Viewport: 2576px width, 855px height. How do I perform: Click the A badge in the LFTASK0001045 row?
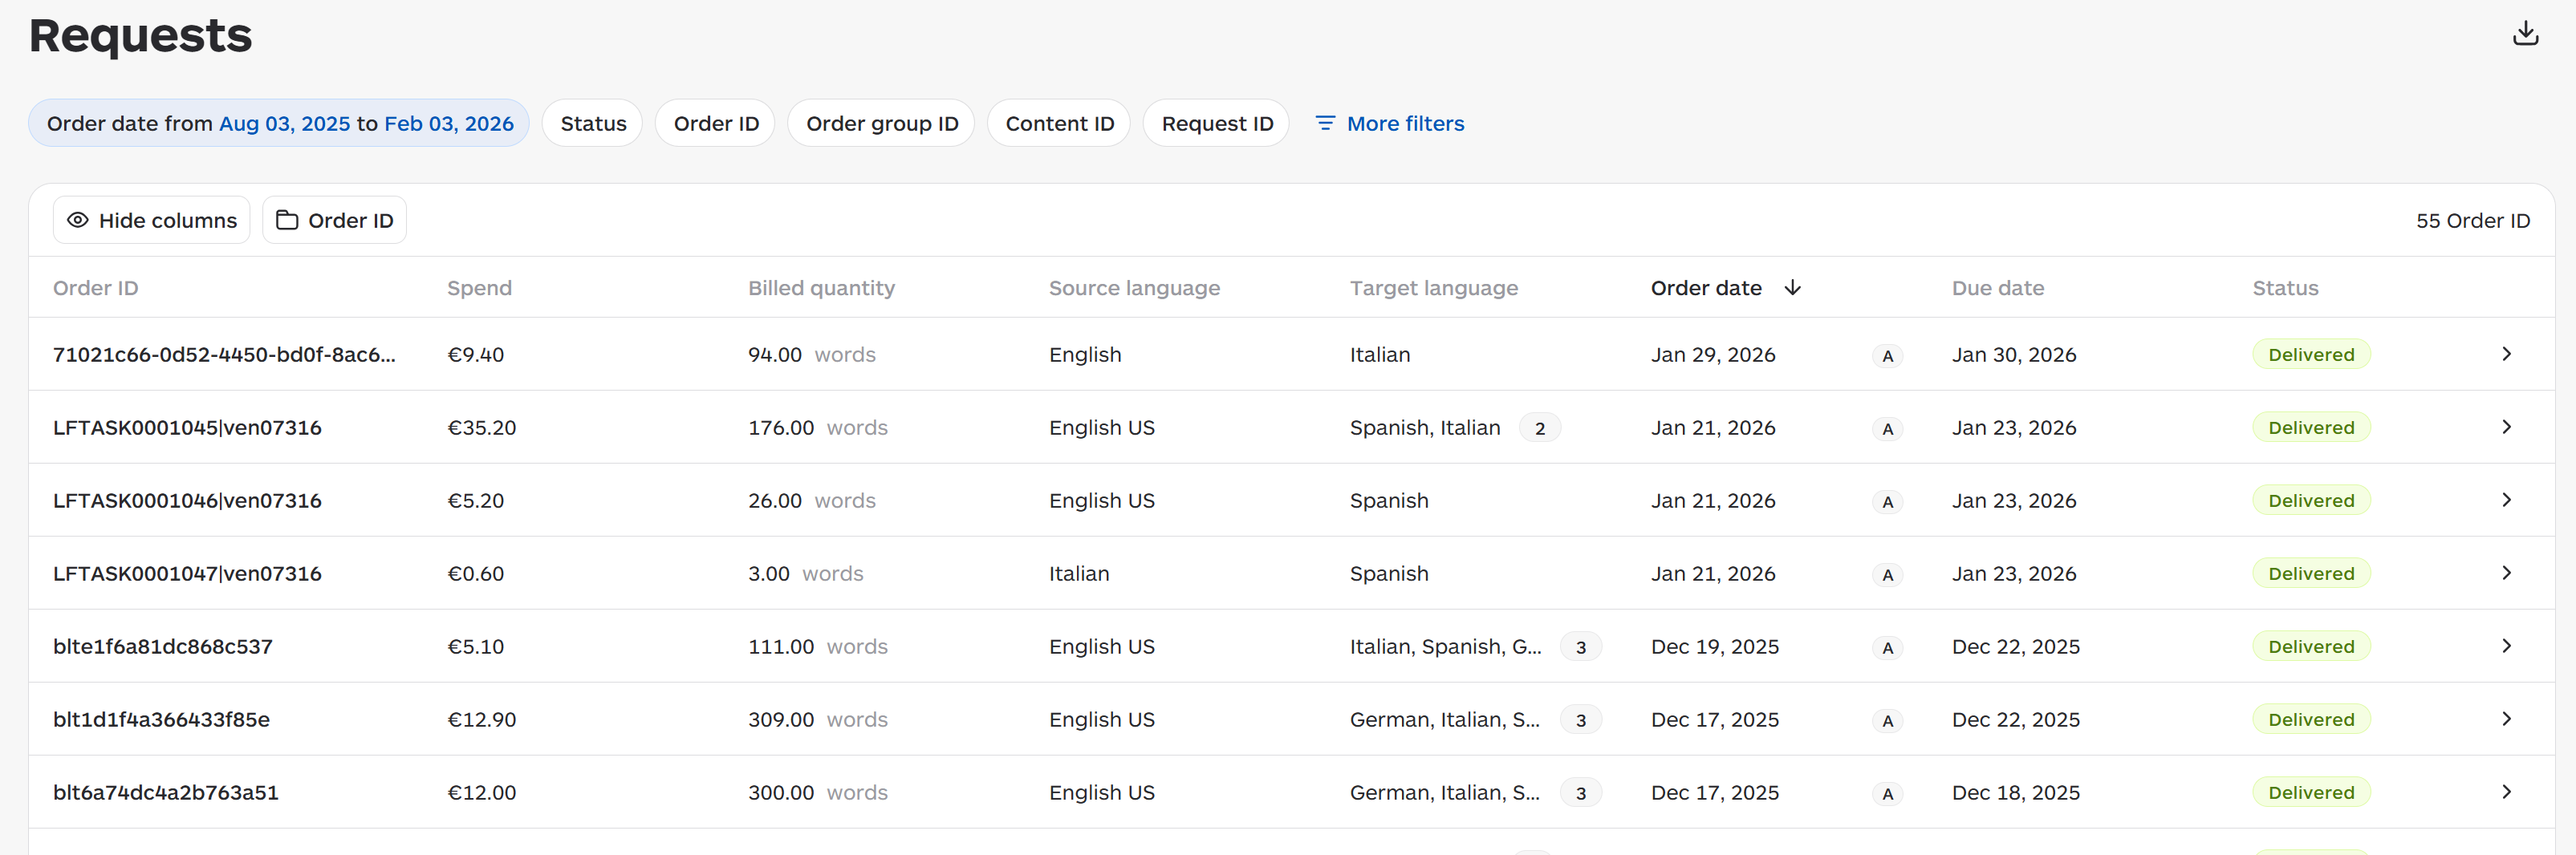point(1887,429)
